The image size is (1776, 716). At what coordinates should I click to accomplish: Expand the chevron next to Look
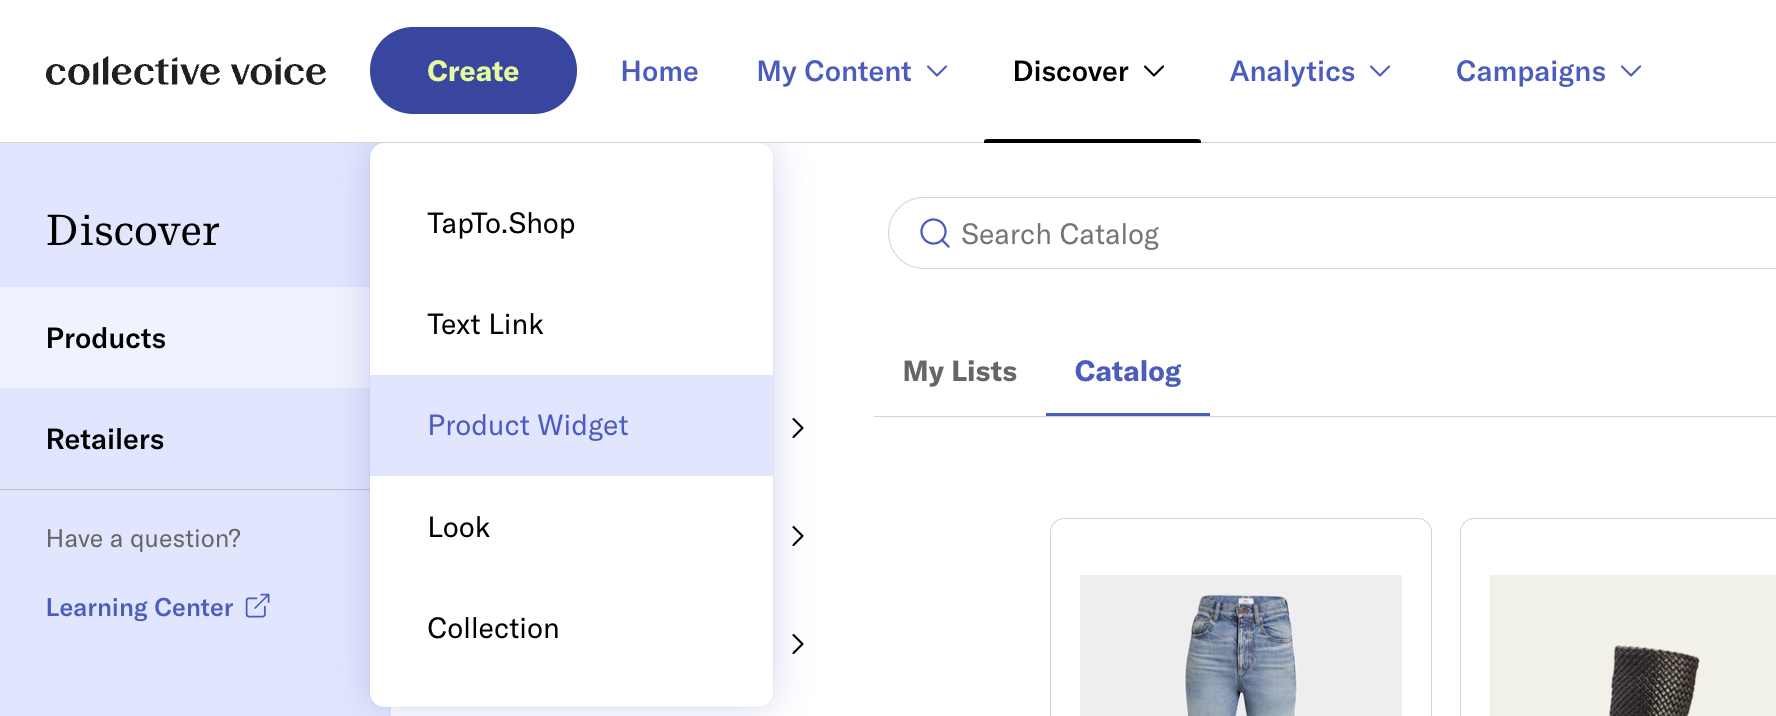pyautogui.click(x=797, y=536)
